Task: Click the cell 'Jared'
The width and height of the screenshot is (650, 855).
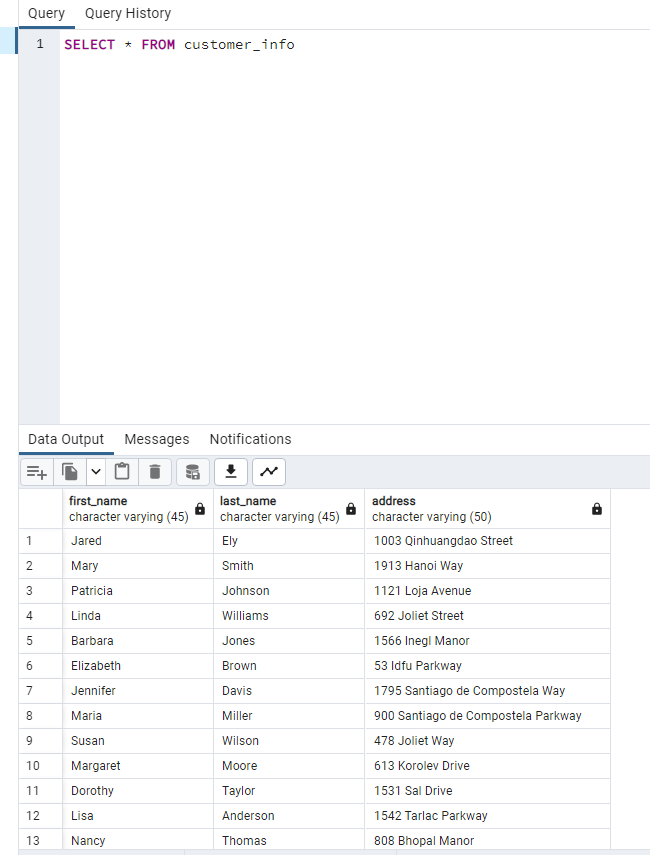Action: click(138, 541)
